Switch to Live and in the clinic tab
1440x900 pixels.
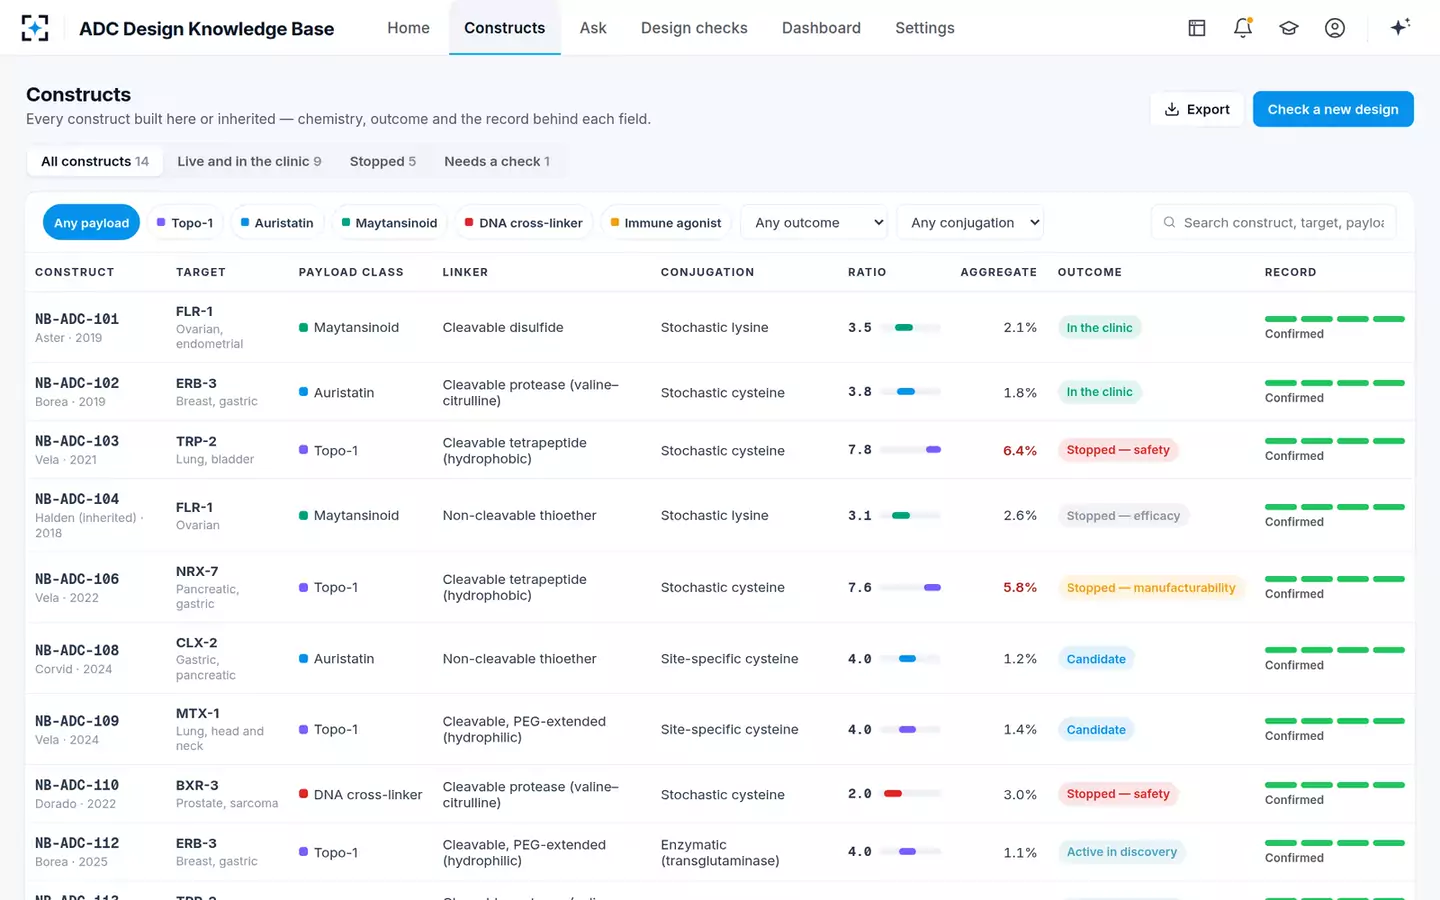[249, 161]
